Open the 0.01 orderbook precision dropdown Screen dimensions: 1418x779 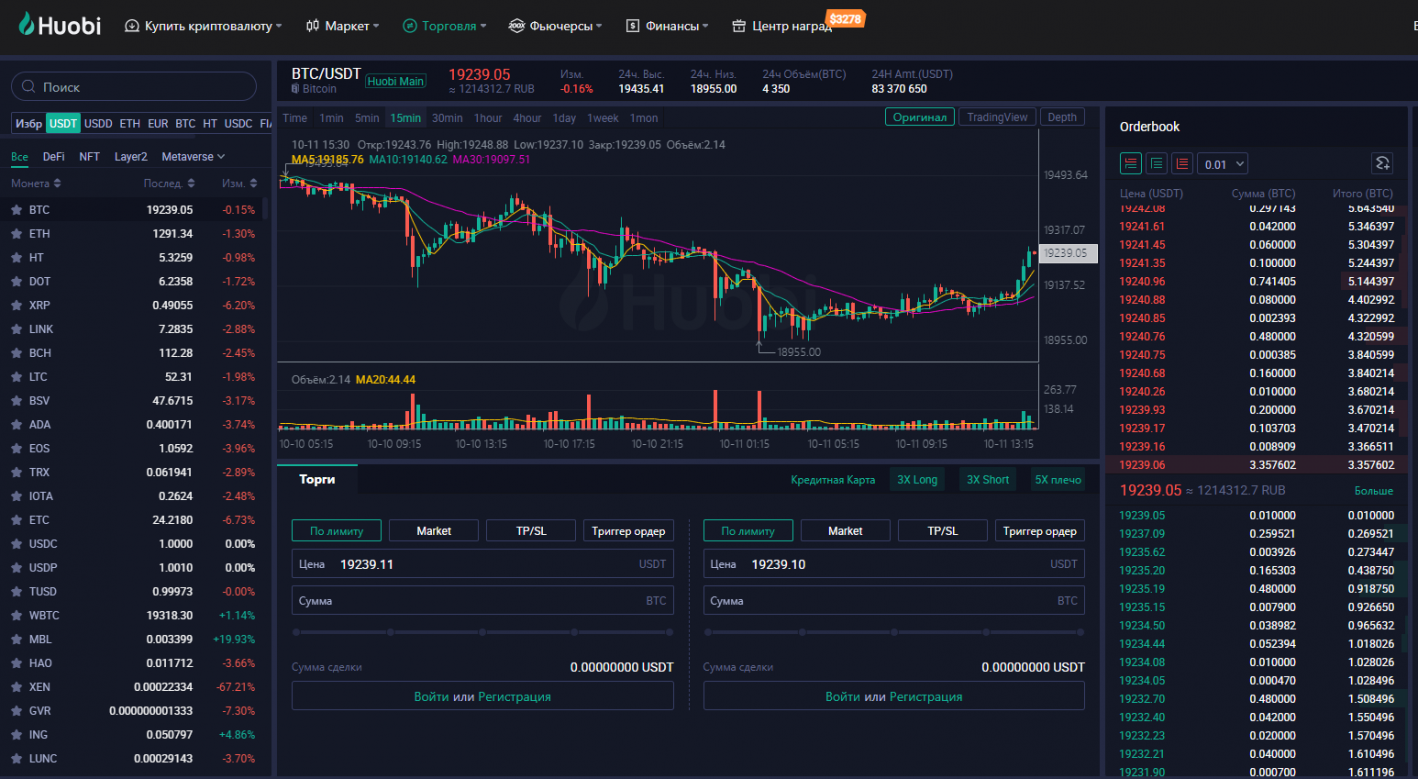(x=1224, y=164)
